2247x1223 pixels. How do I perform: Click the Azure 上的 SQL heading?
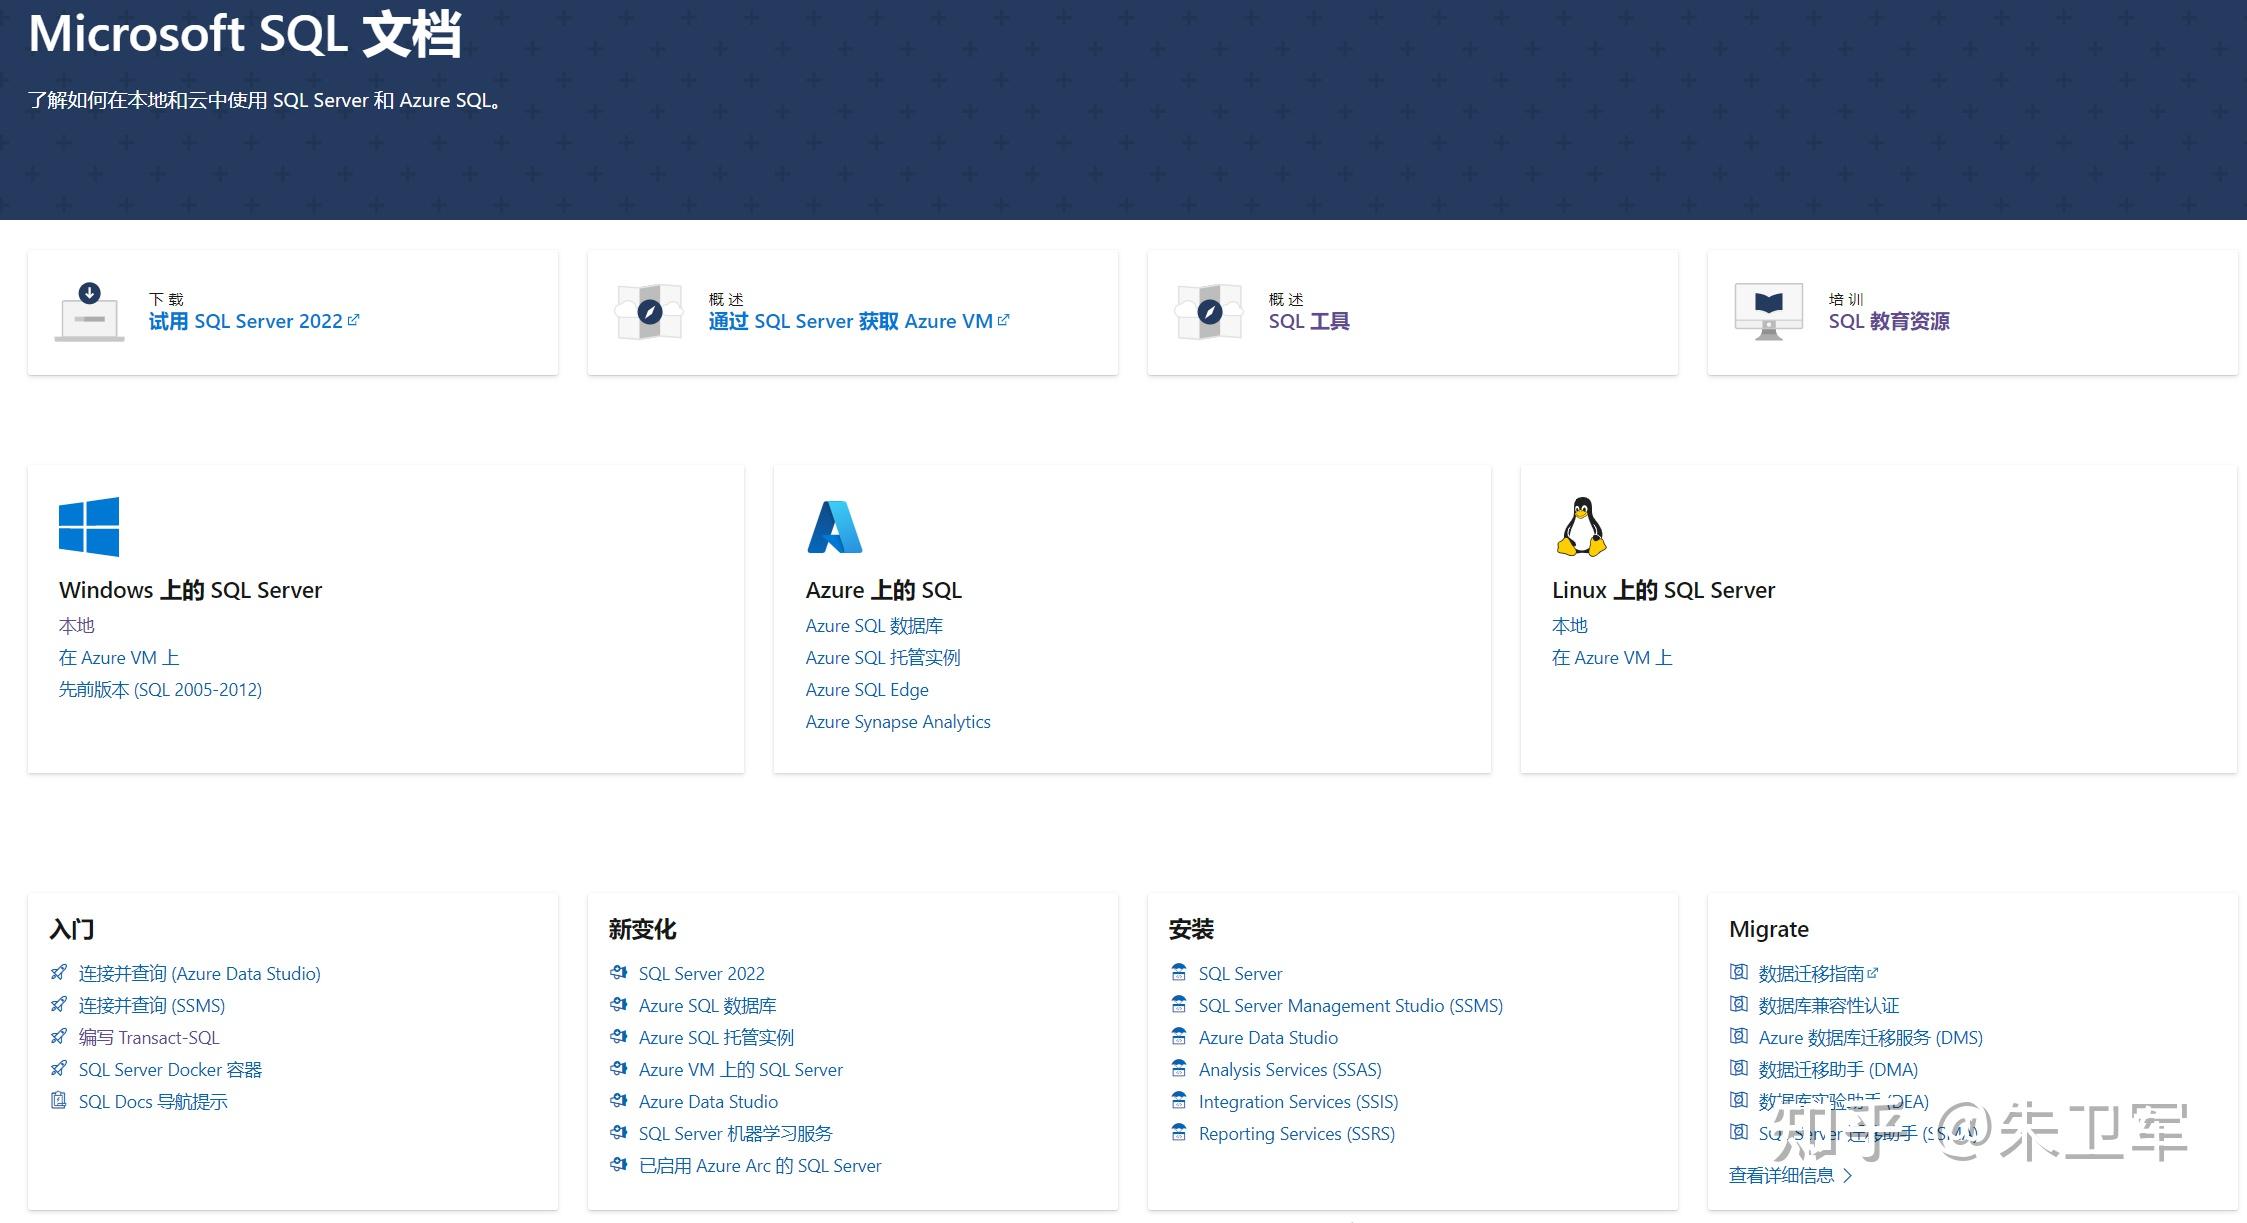[884, 590]
